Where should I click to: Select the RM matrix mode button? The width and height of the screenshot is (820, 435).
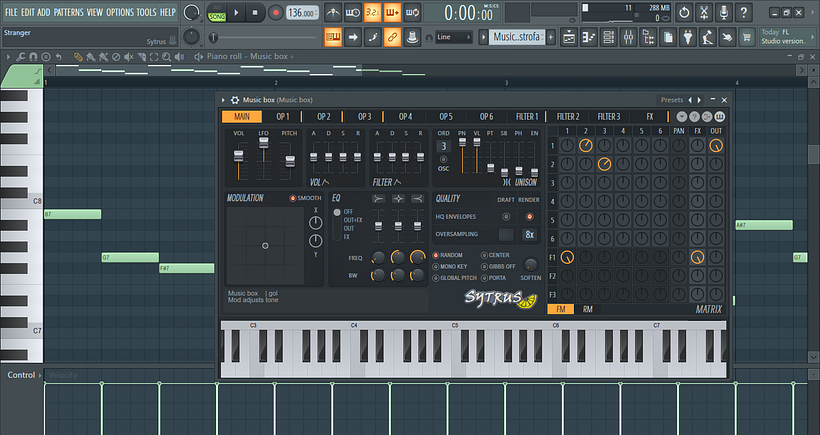coord(587,310)
